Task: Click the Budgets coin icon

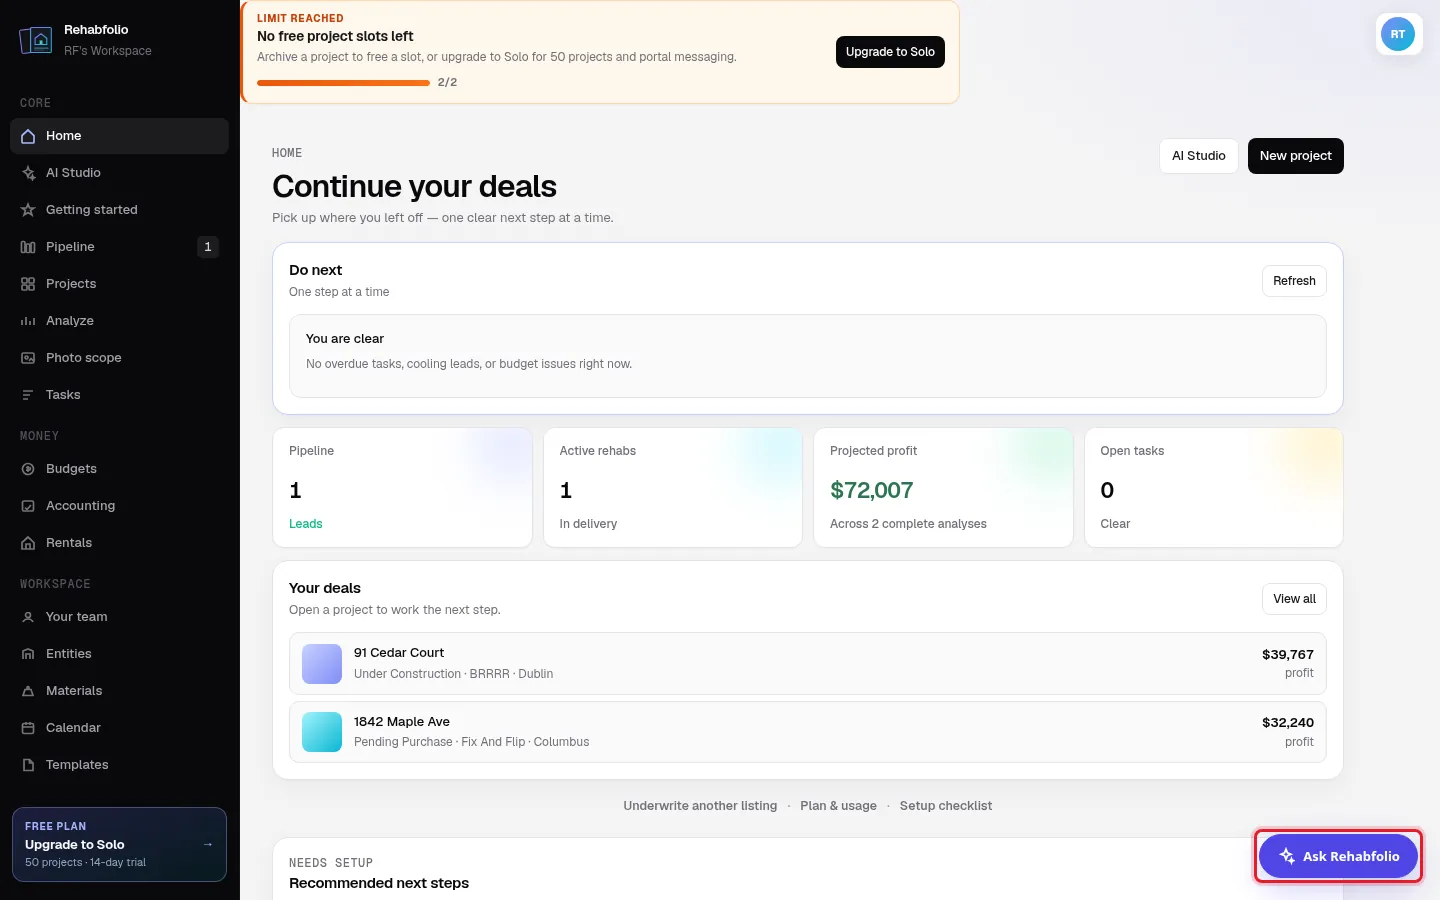Action: click(x=28, y=469)
